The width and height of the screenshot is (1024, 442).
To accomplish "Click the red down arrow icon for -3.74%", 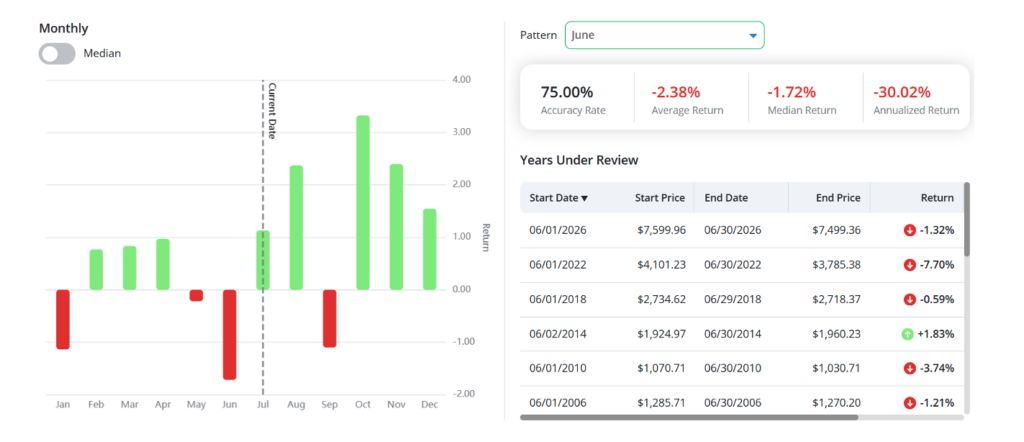I will 909,368.
